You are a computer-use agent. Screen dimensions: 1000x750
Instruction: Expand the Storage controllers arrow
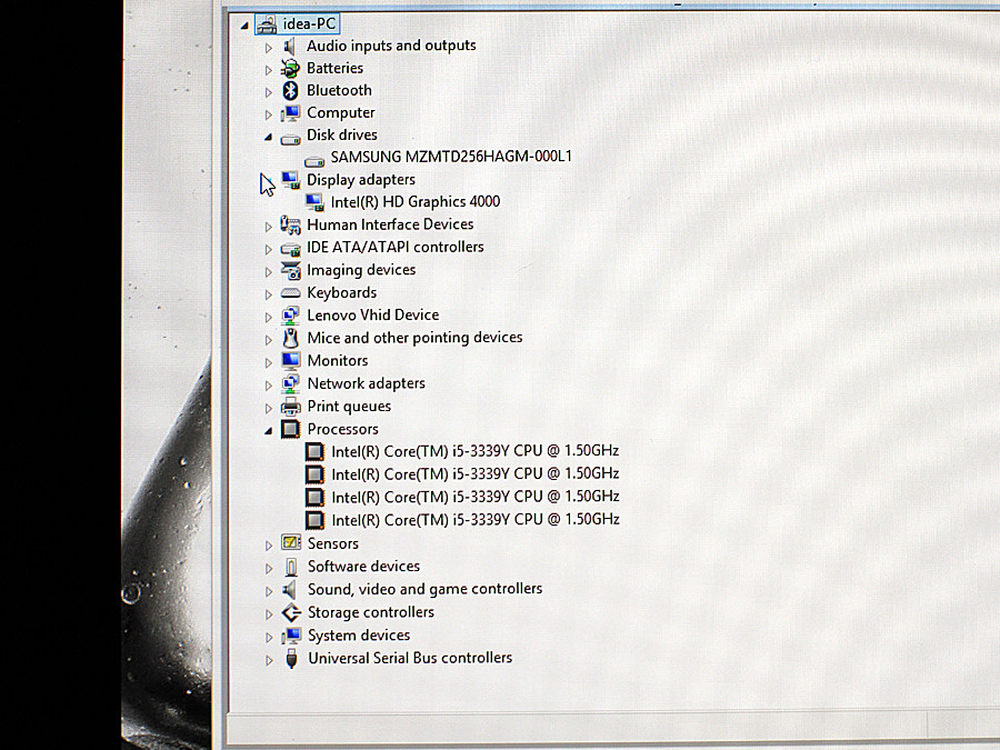click(x=269, y=615)
